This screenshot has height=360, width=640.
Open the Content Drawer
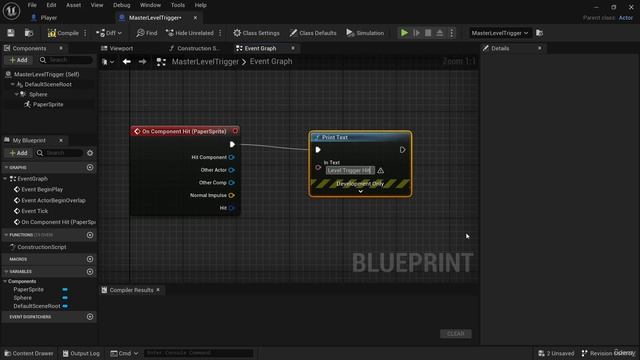(29, 353)
